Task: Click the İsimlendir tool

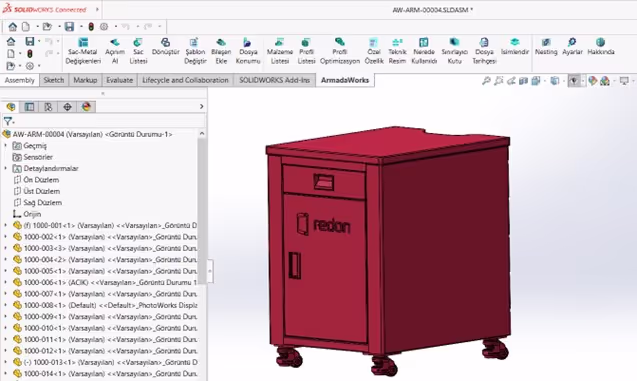Action: point(515,47)
